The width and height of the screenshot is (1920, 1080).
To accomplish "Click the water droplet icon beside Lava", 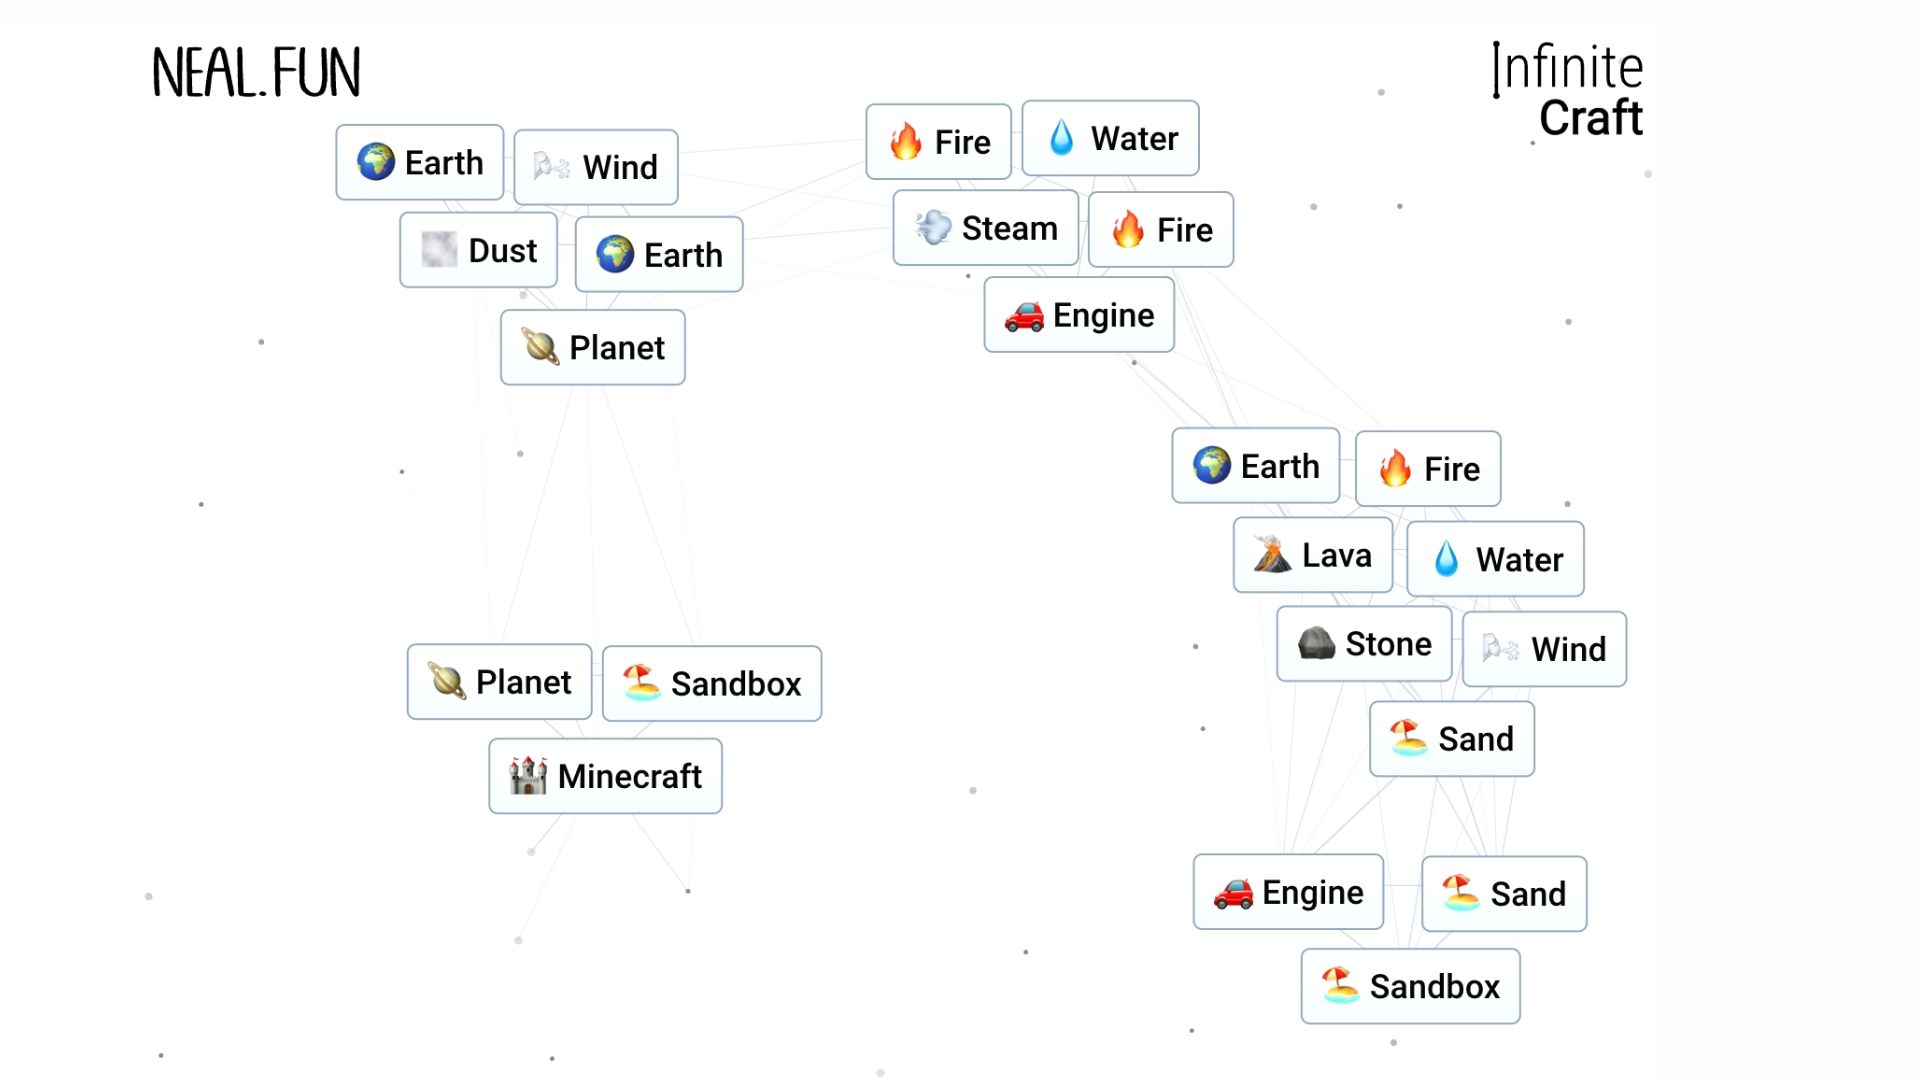I will pyautogui.click(x=1446, y=559).
